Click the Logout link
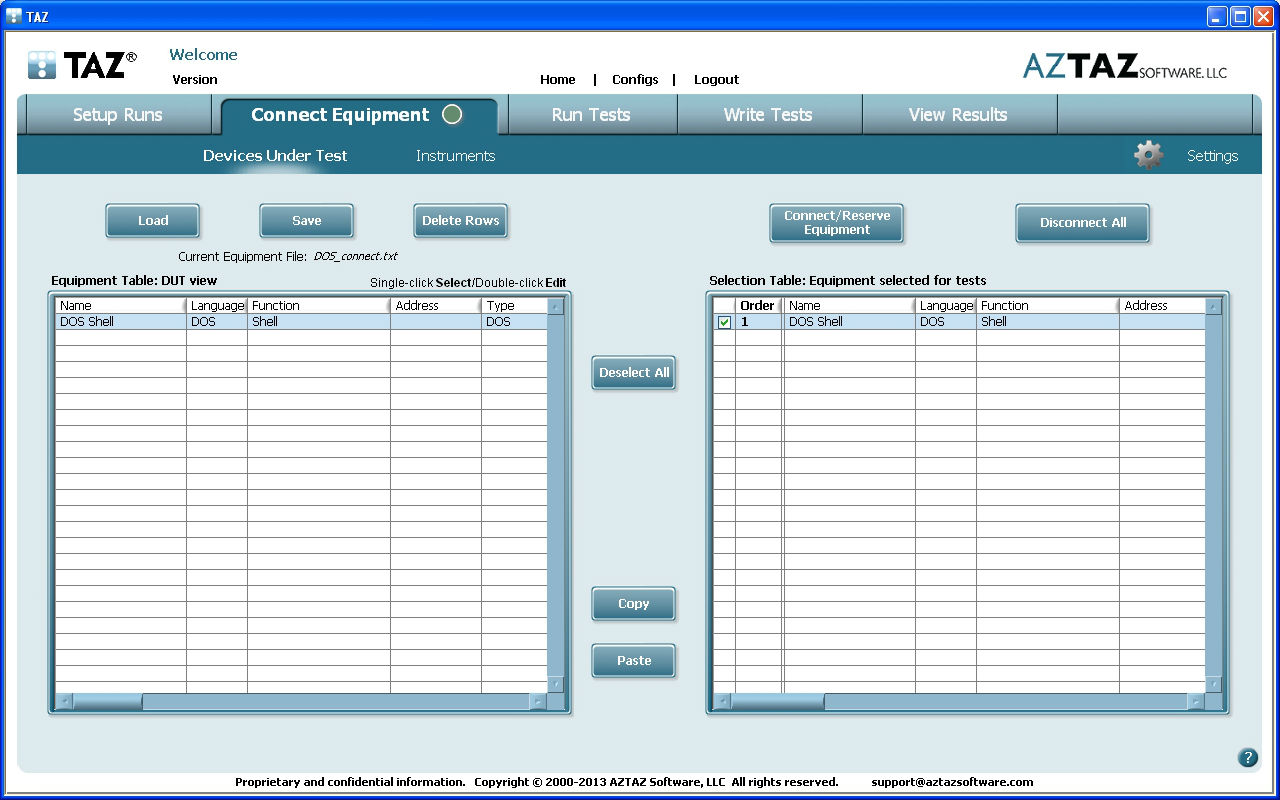 tap(716, 80)
